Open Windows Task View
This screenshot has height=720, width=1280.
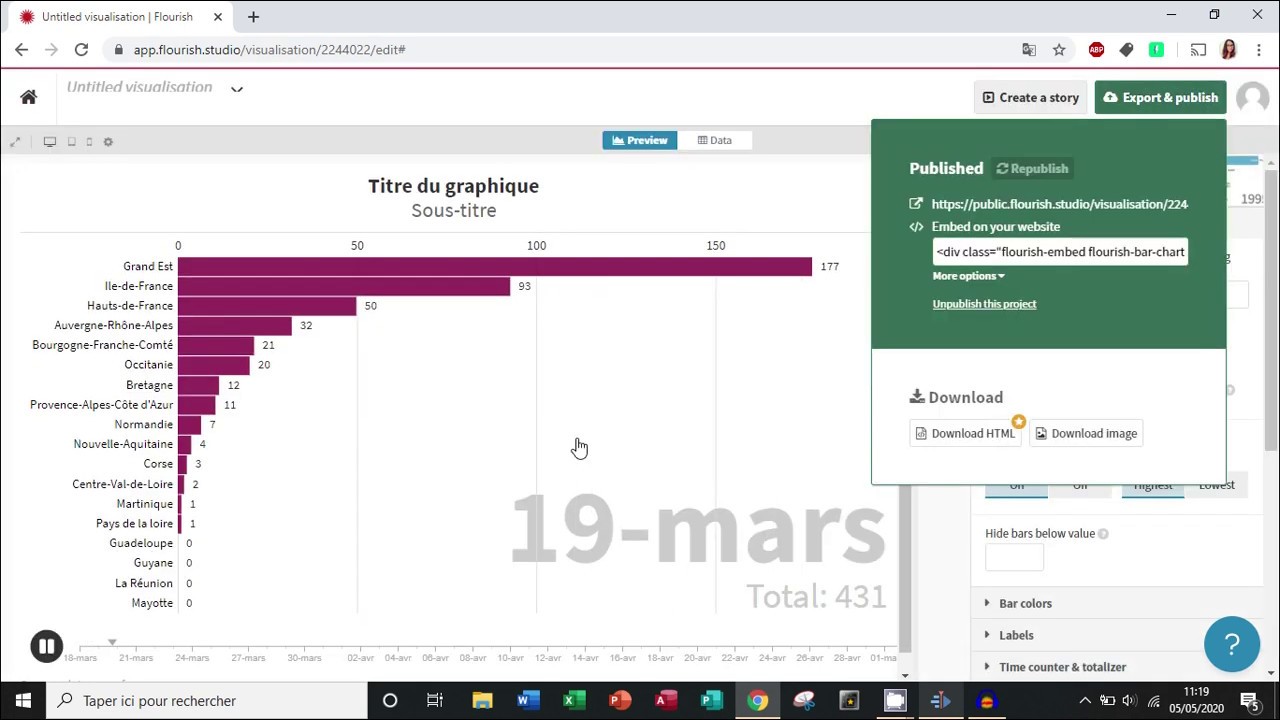pos(435,700)
